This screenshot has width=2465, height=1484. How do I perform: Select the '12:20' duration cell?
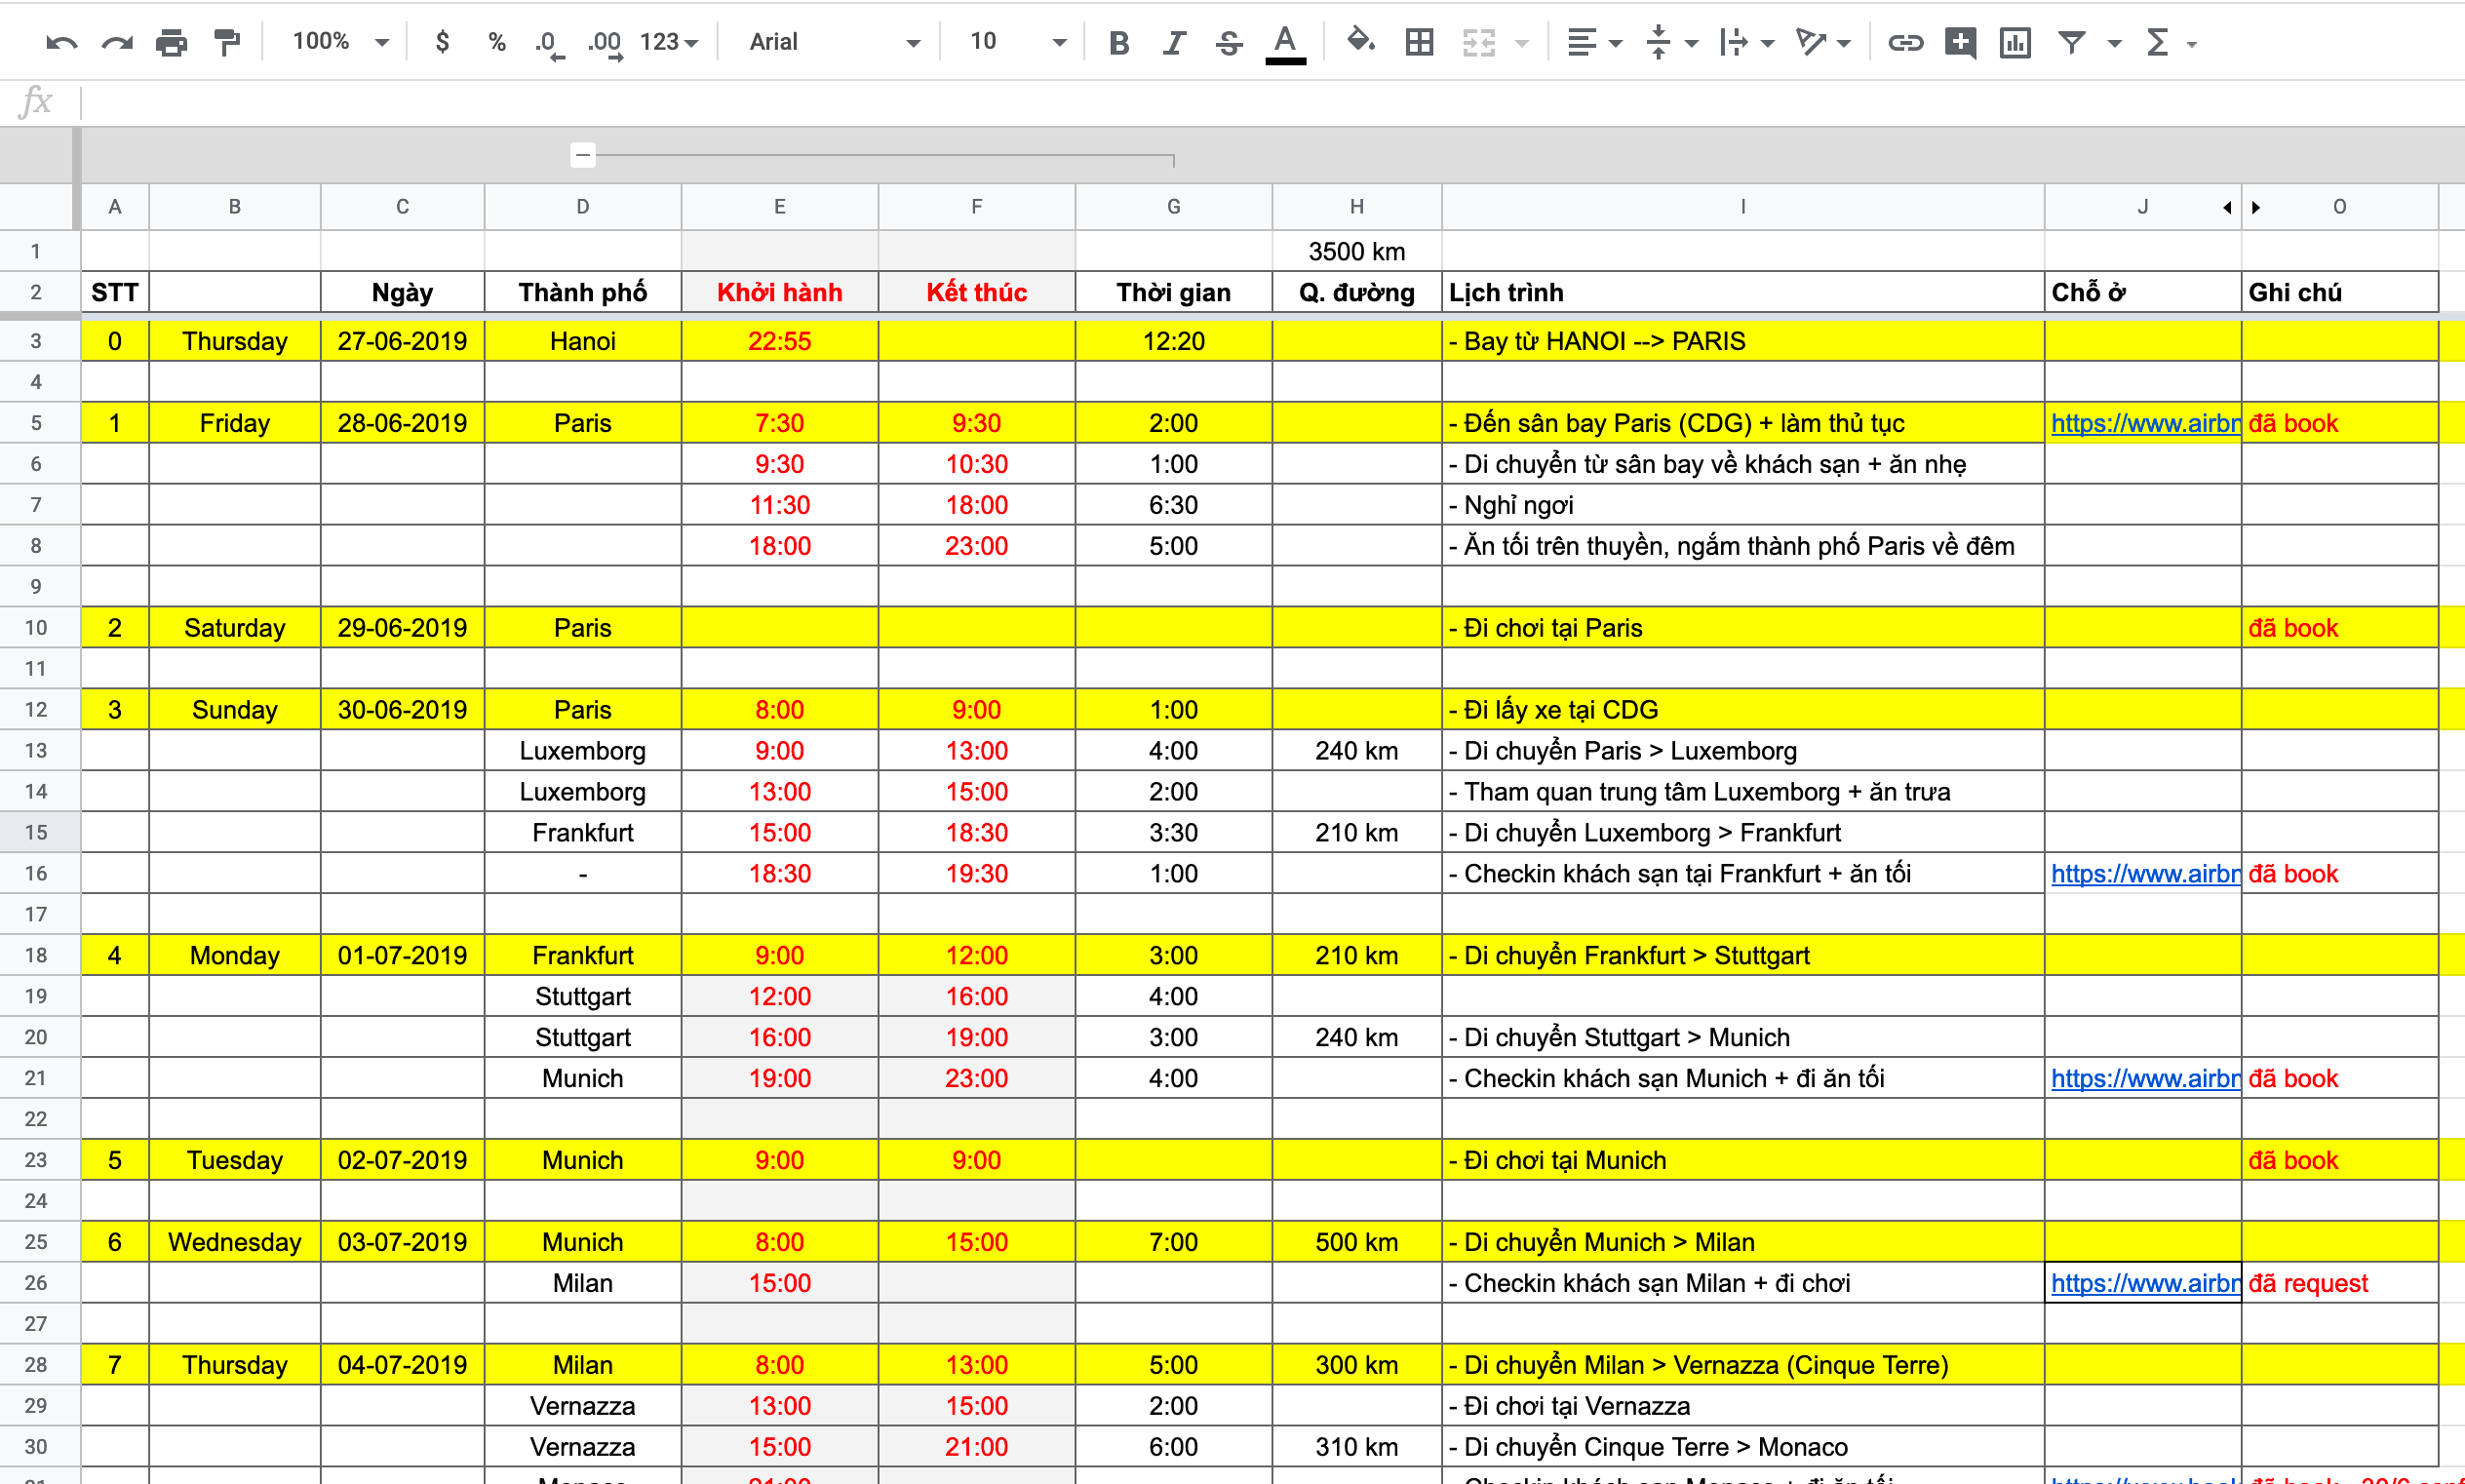pos(1173,341)
